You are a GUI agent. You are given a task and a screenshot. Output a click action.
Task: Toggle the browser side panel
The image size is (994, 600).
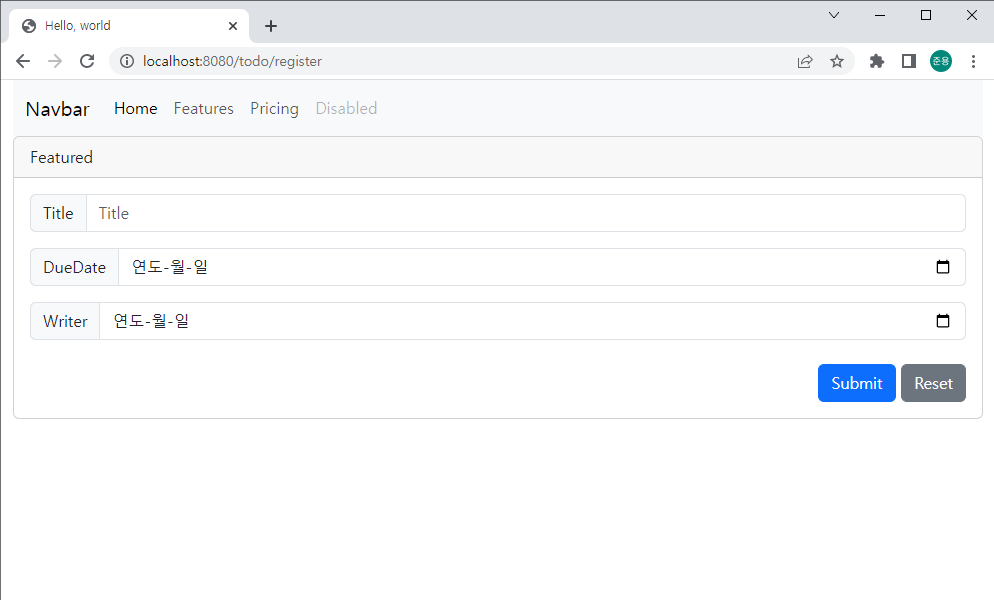(x=909, y=61)
